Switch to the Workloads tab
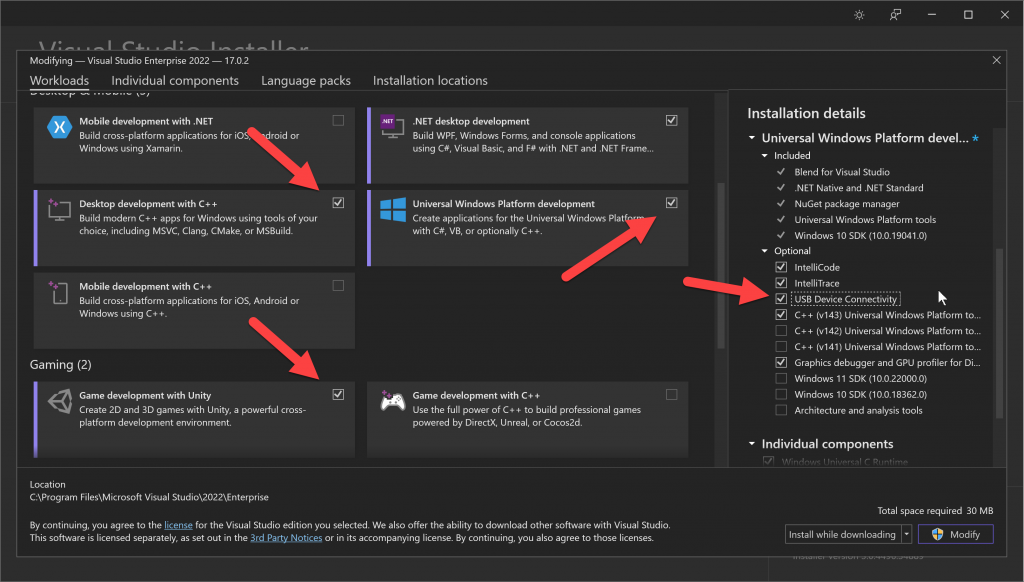The image size is (1024, 582). [59, 80]
